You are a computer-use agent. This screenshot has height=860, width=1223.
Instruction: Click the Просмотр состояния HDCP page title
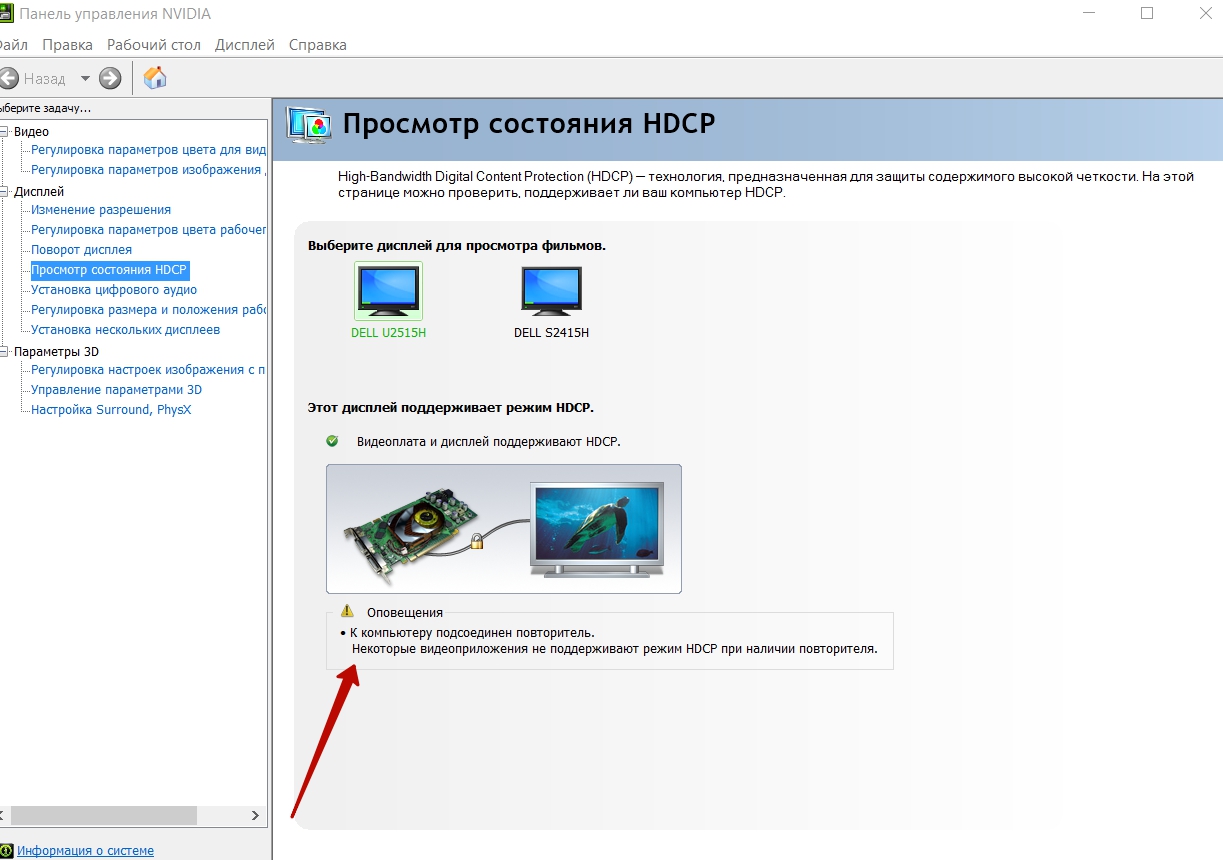click(529, 124)
